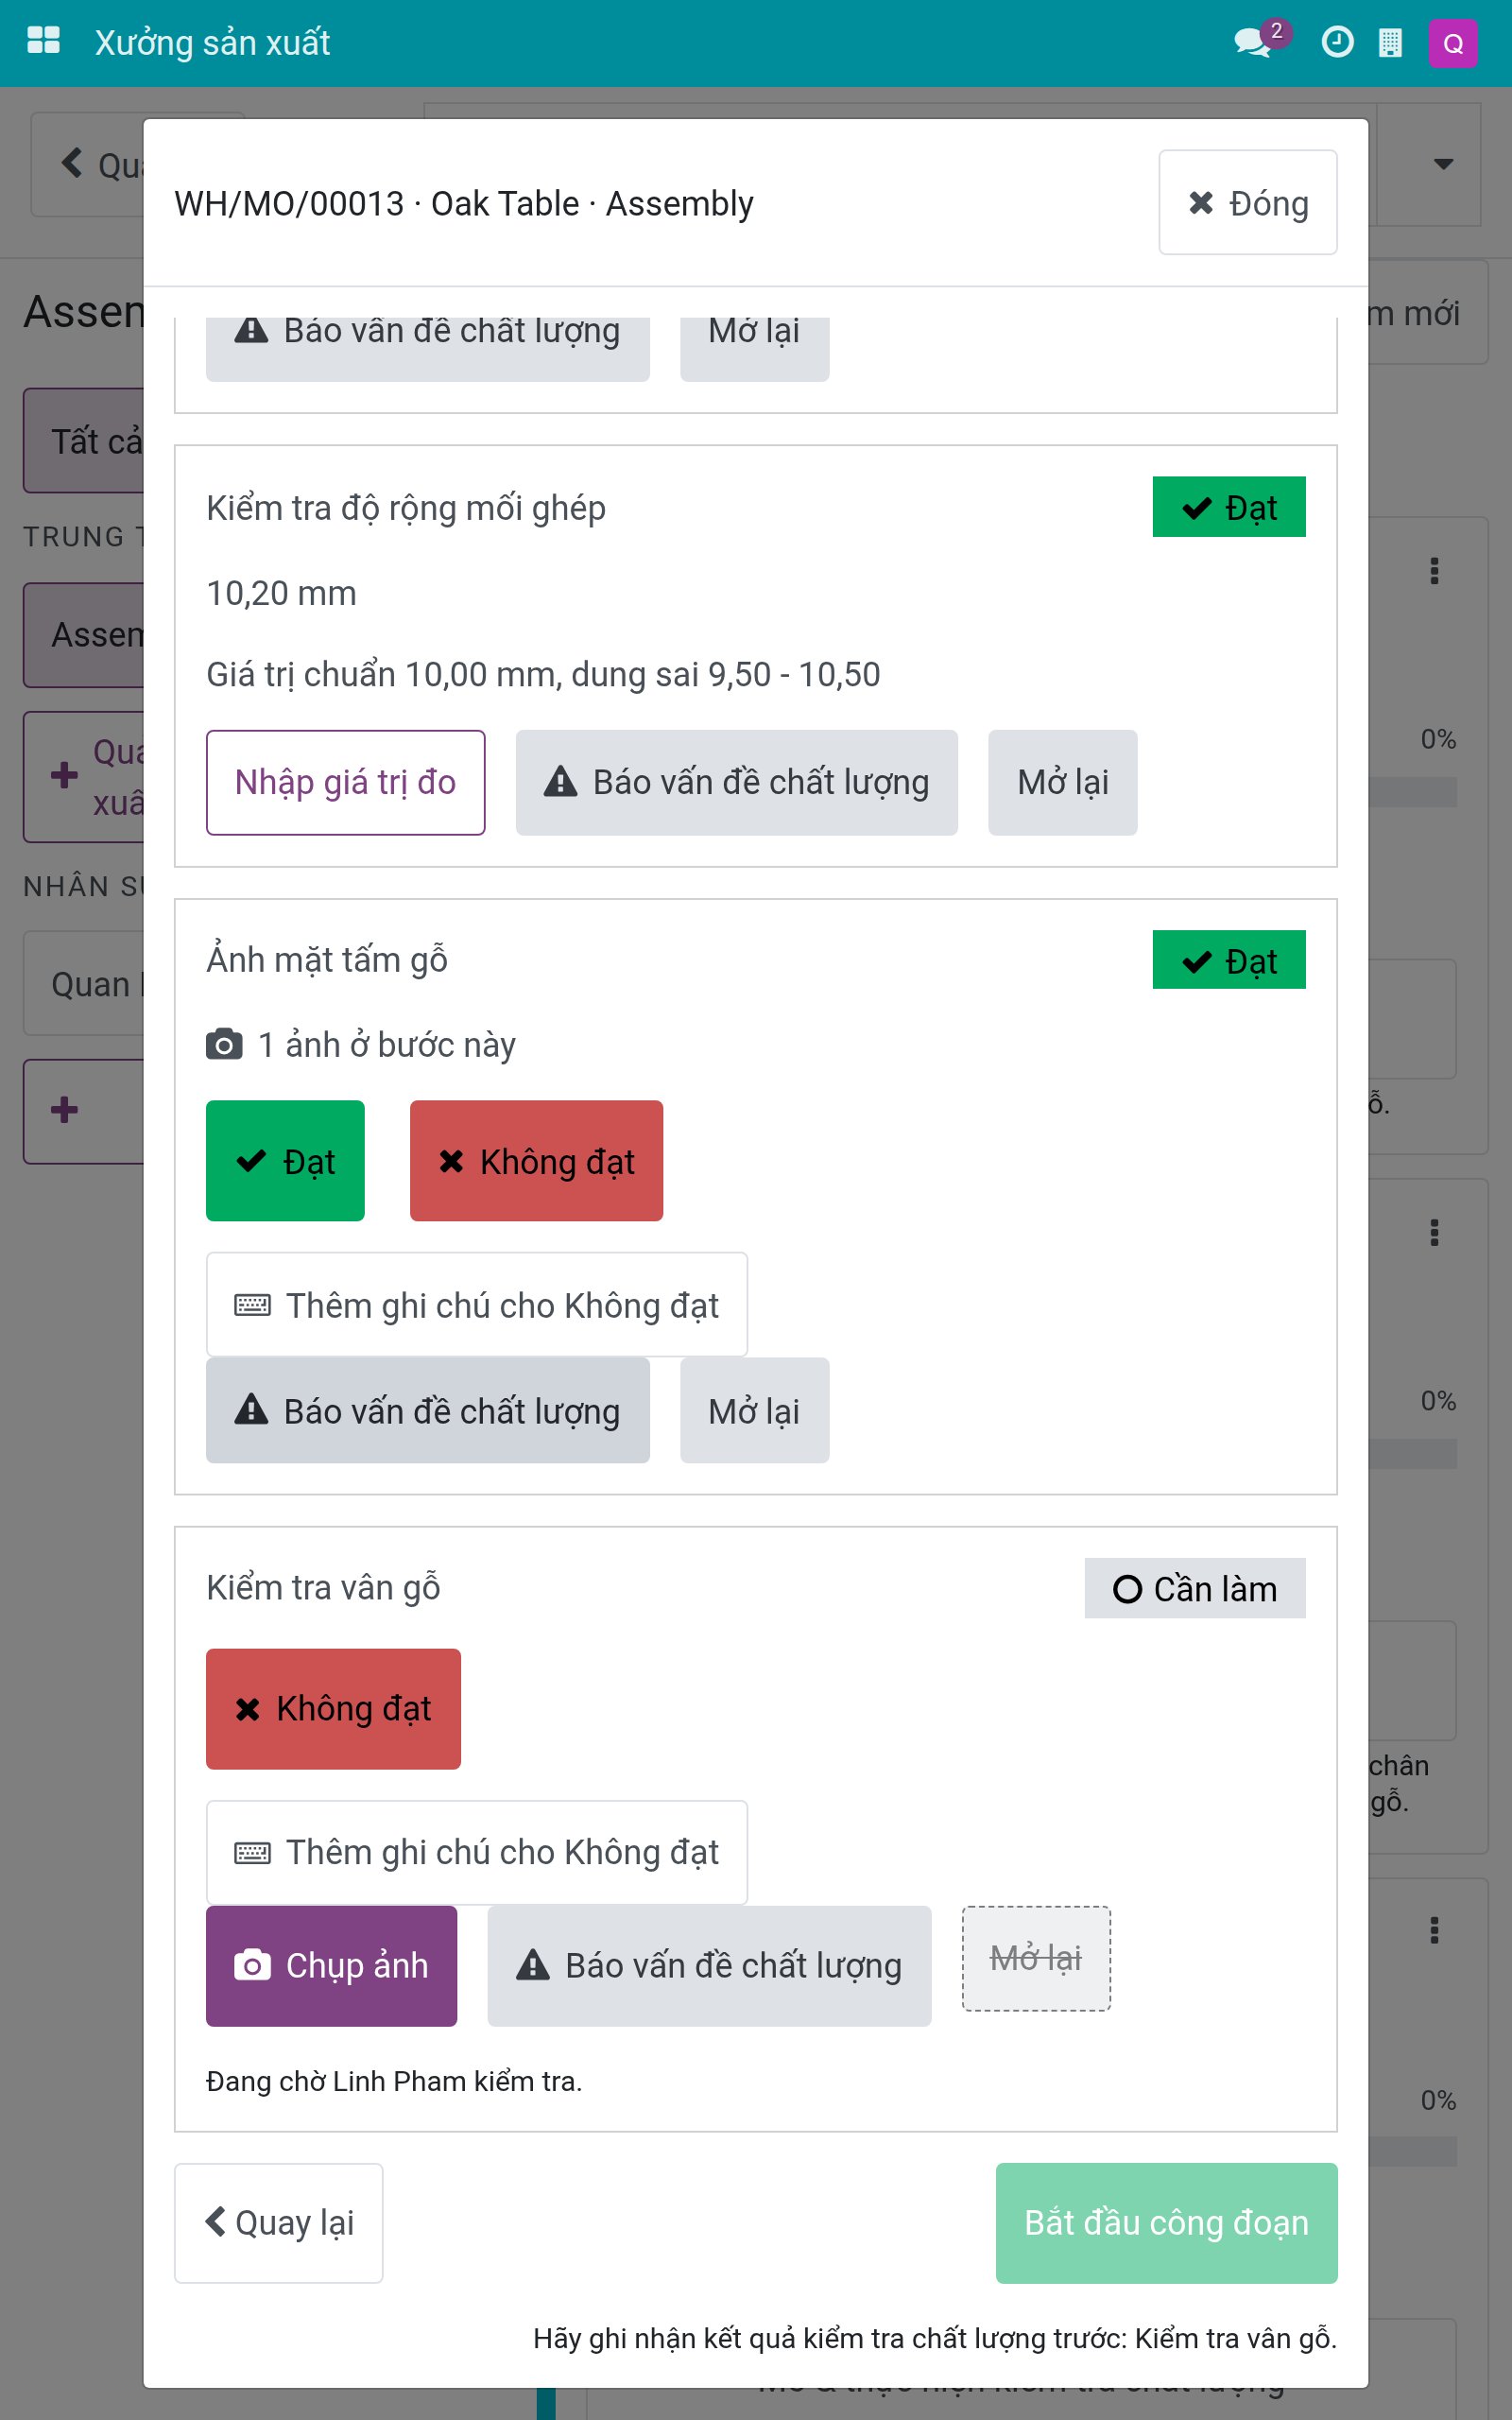Open the first work order's three-dot menu
Image resolution: width=1512 pixels, height=2420 pixels.
point(1434,570)
